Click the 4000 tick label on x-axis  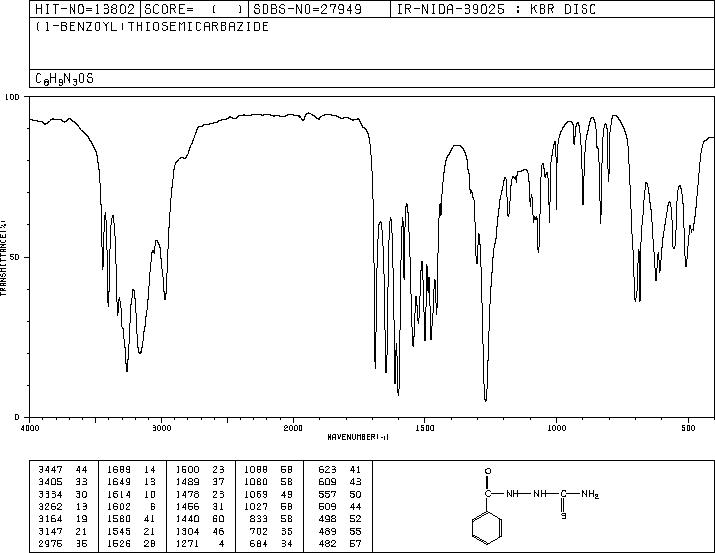(x=30, y=427)
